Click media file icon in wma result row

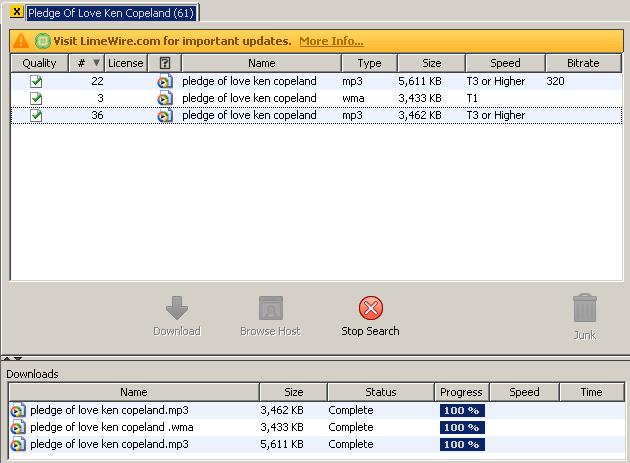pyautogui.click(x=165, y=98)
